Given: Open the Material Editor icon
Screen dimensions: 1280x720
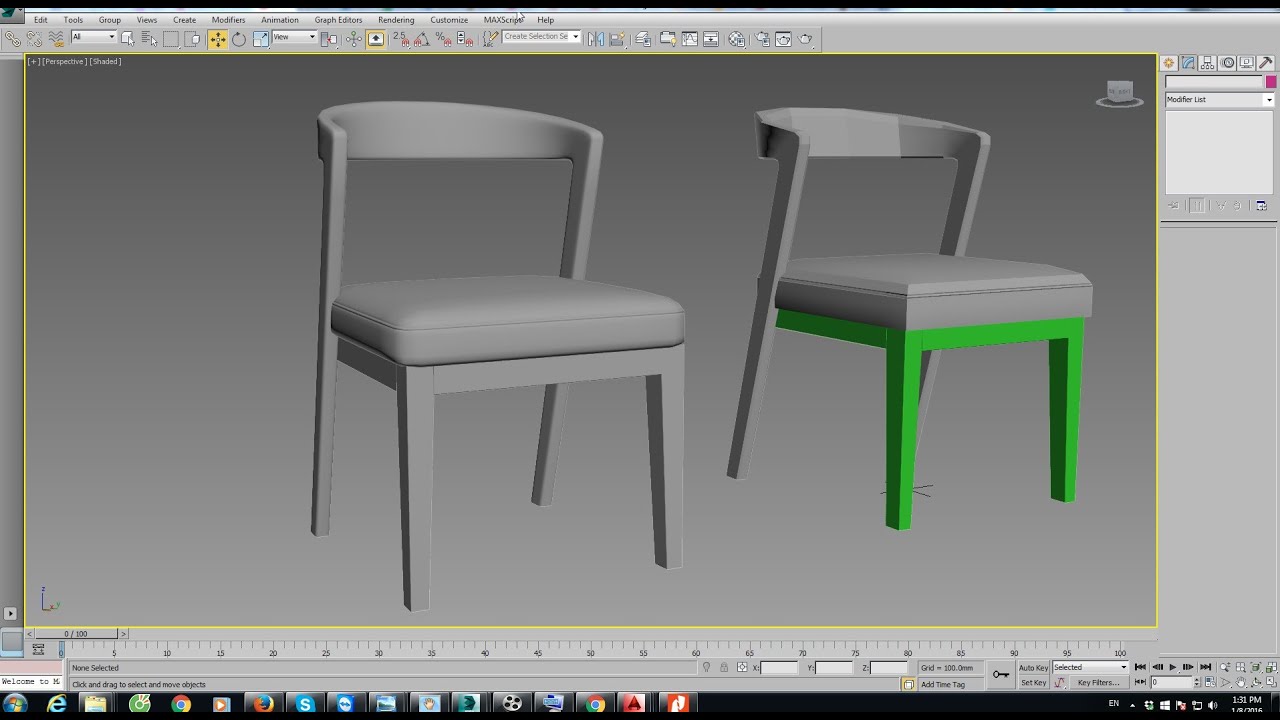Looking at the screenshot, I should click(x=737, y=39).
